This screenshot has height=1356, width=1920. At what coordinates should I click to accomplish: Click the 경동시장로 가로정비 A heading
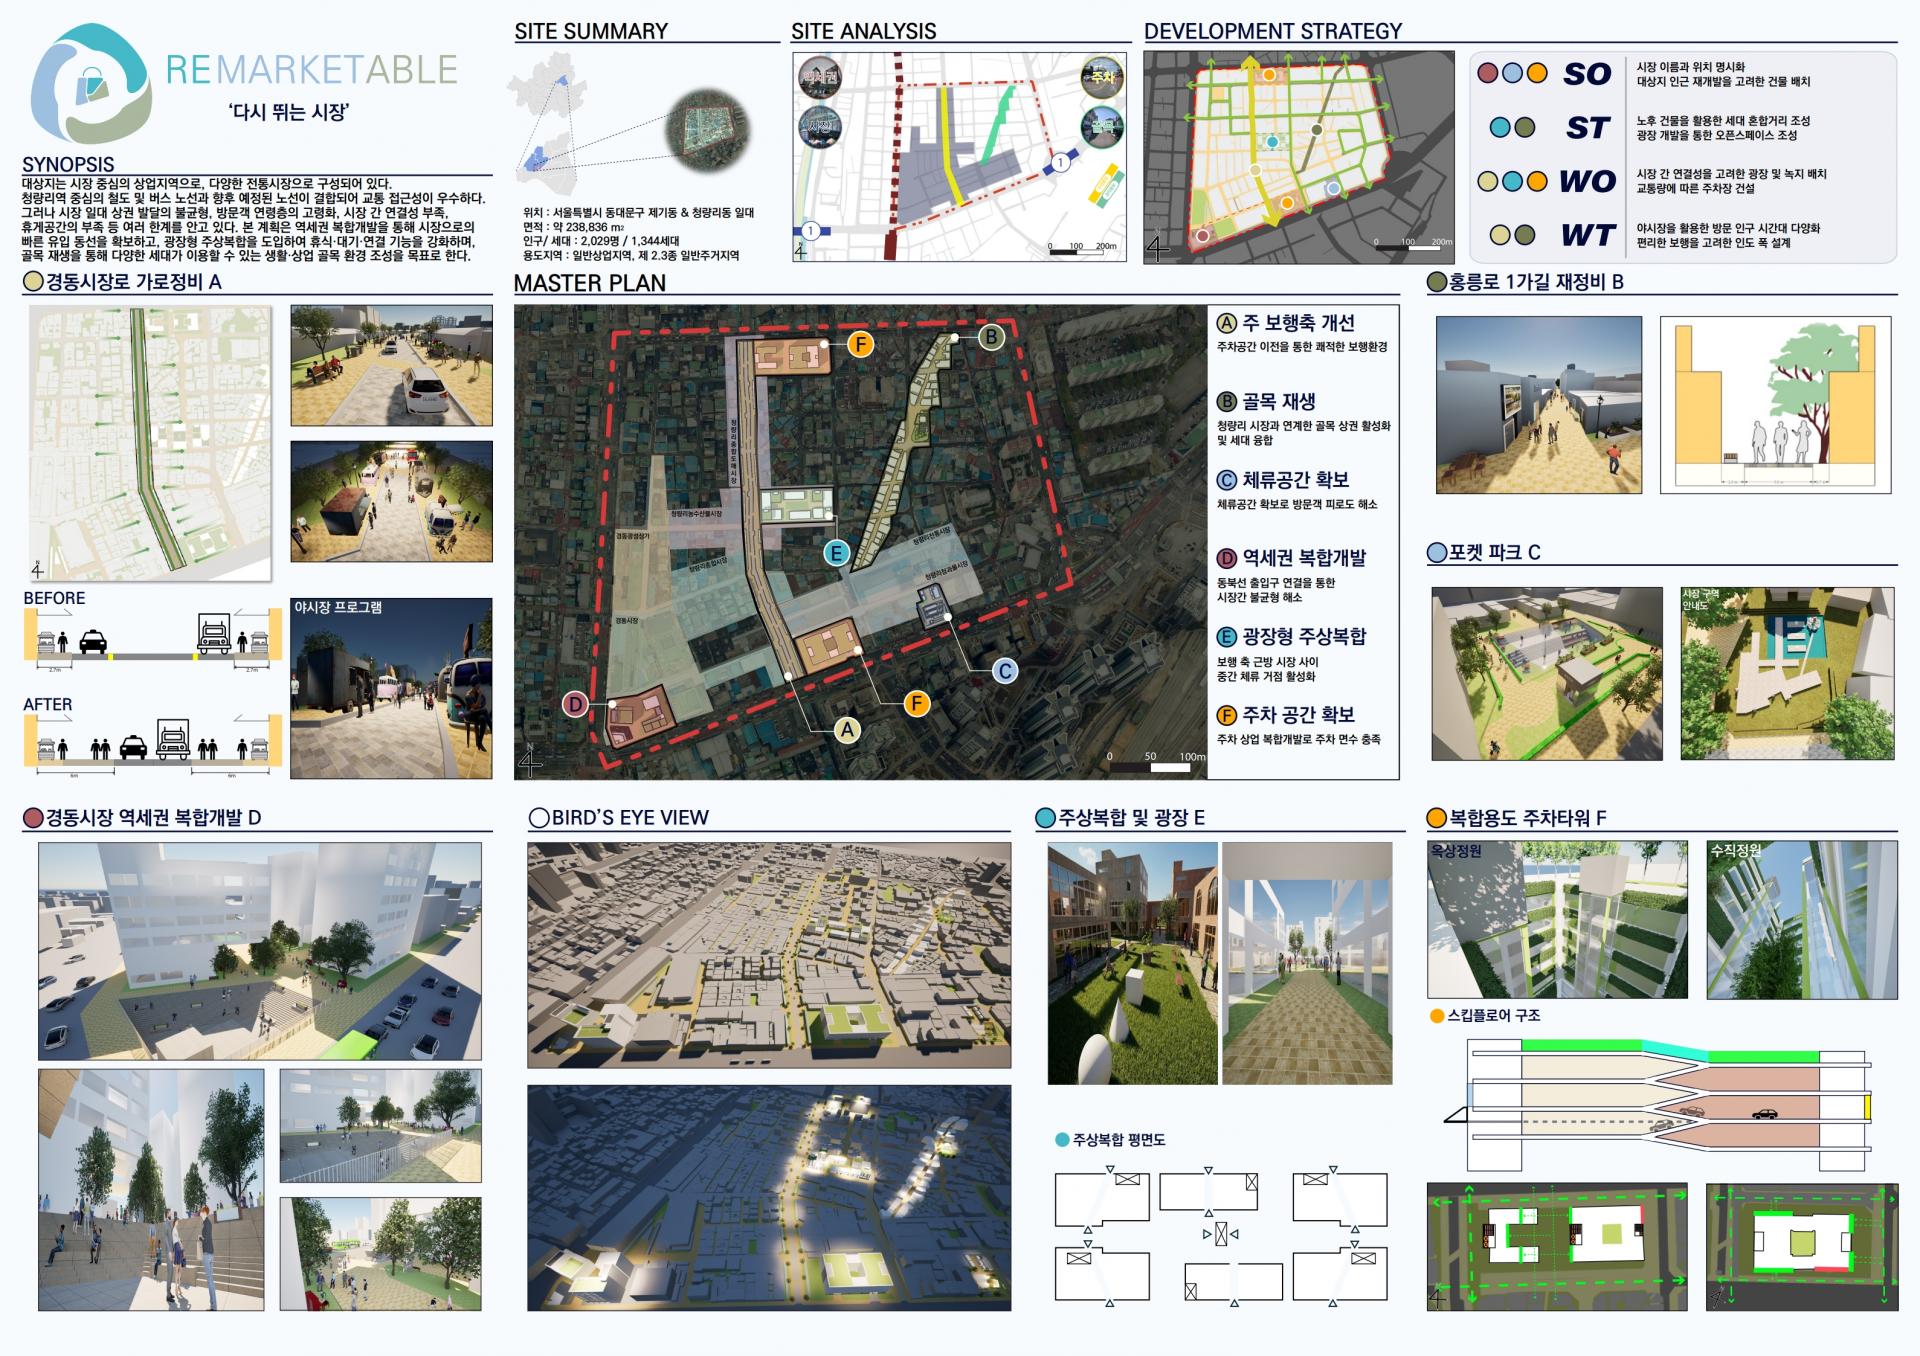[133, 282]
